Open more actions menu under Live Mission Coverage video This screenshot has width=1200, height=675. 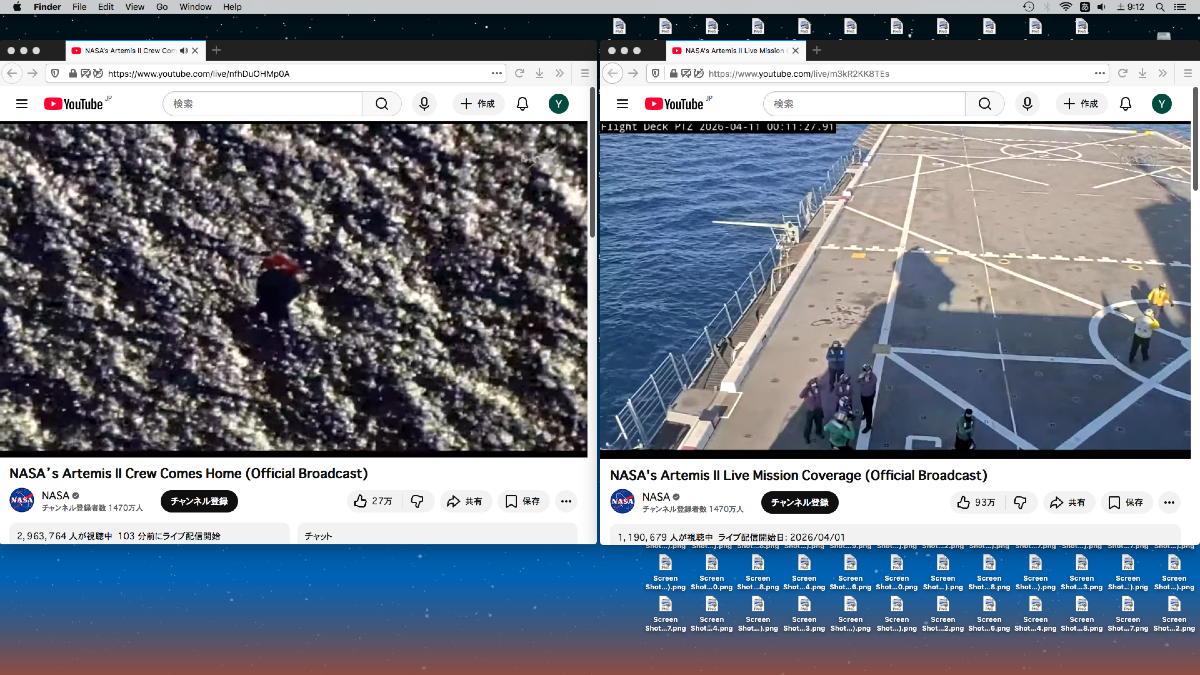[1169, 501]
